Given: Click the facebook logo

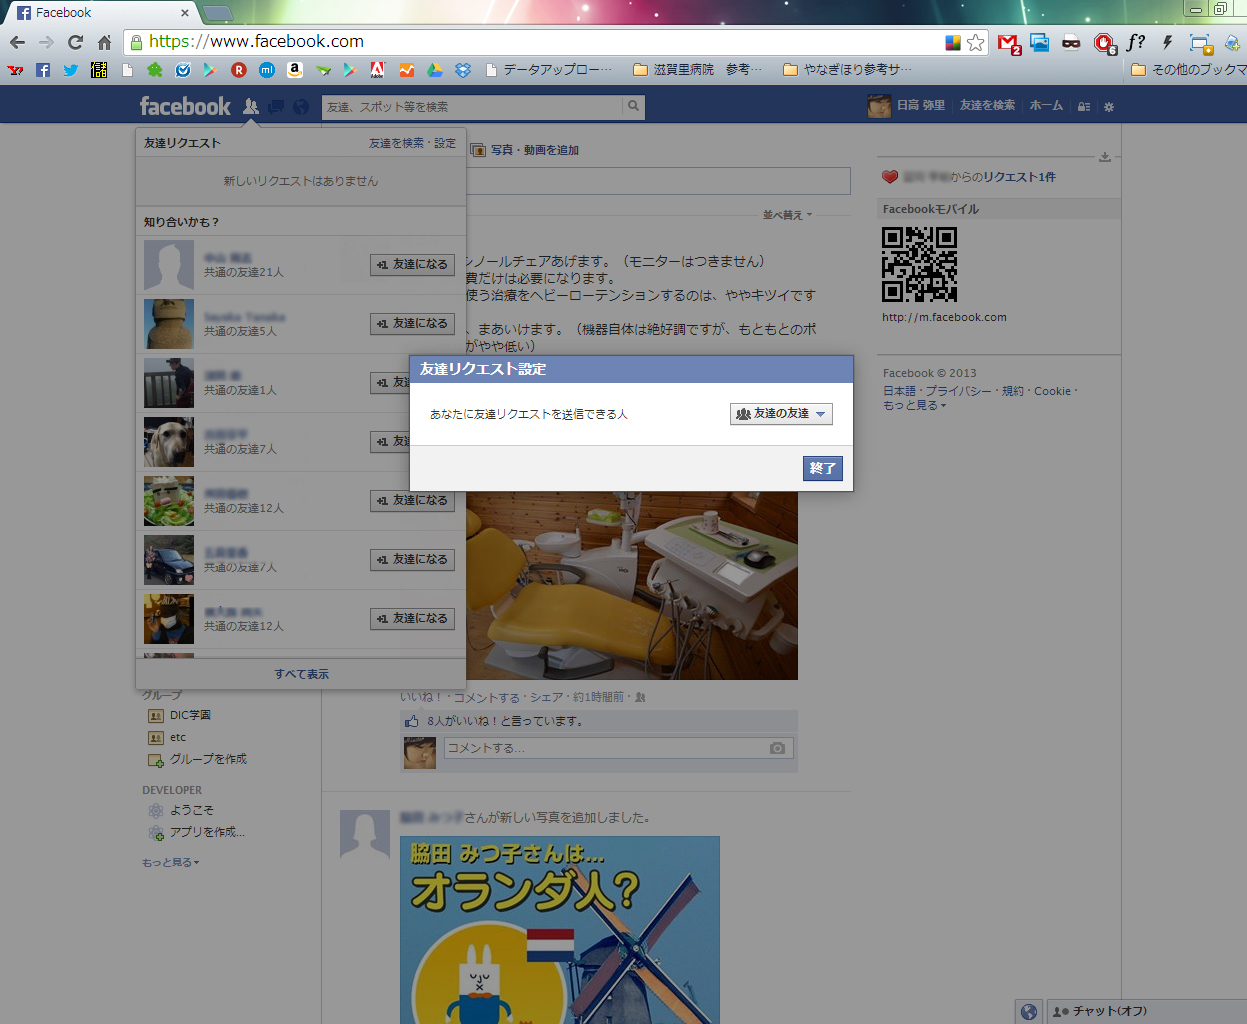Looking at the screenshot, I should (185, 106).
